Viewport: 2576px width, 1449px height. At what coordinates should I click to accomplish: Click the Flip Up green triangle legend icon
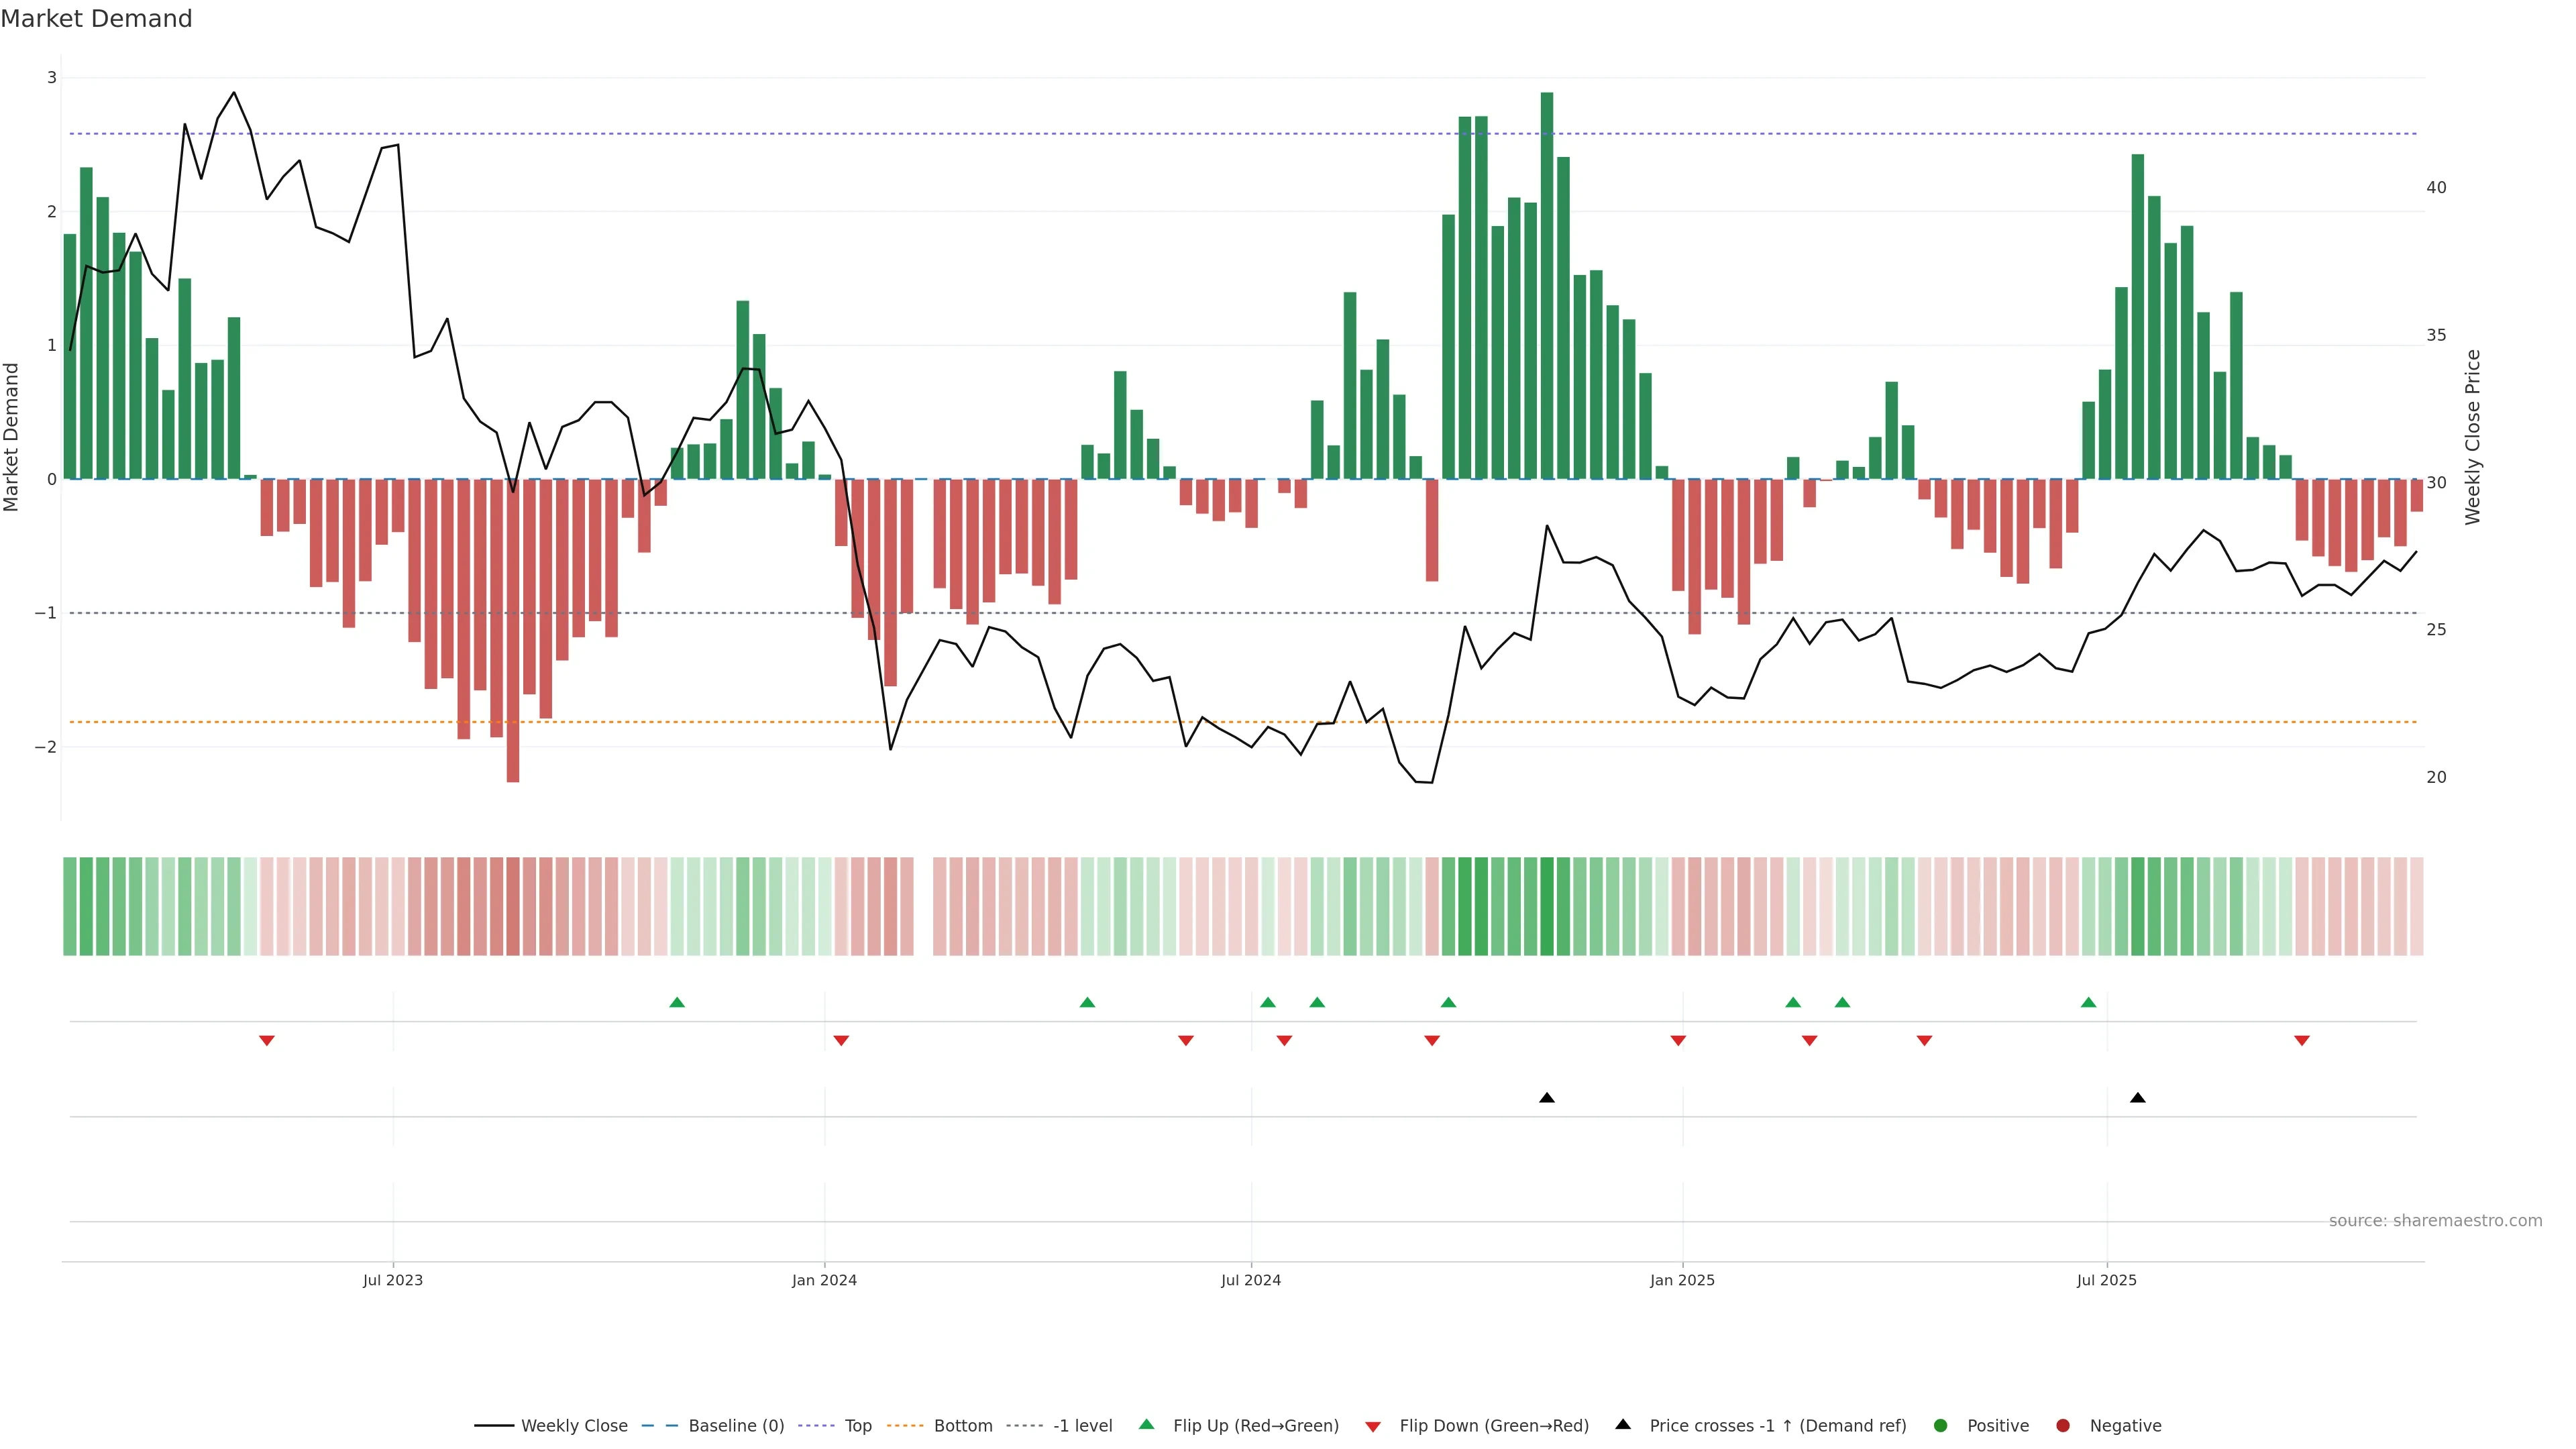tap(1146, 1425)
